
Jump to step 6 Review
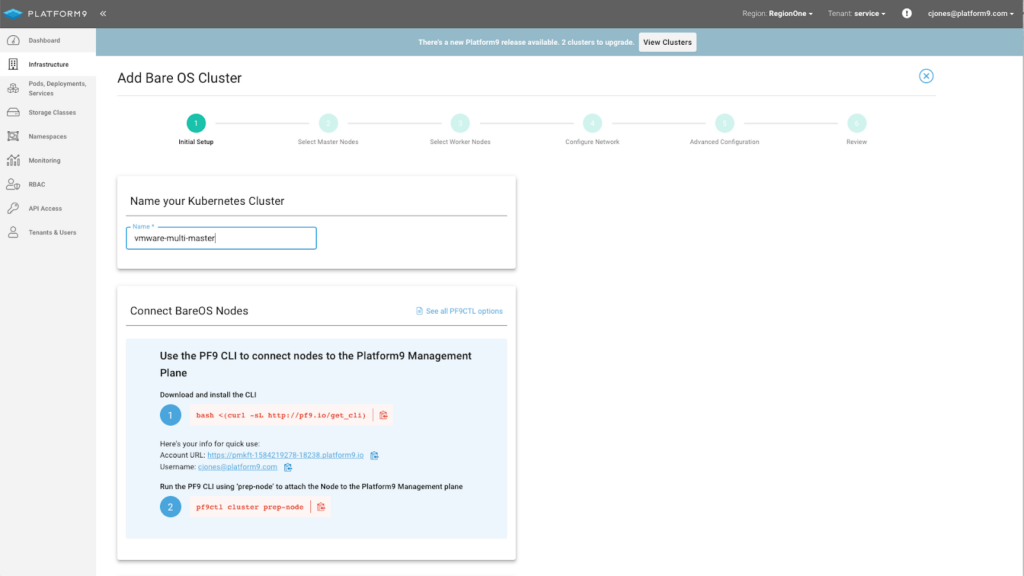856,123
